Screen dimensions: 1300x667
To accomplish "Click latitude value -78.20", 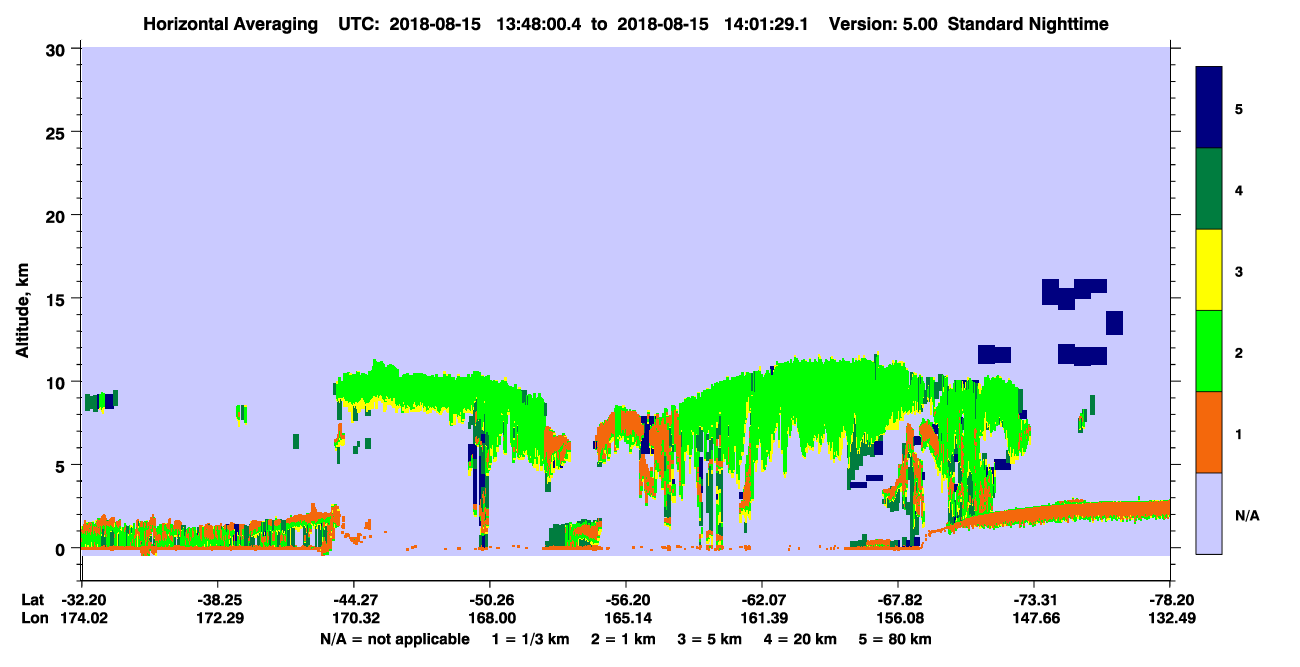I will click(1171, 600).
